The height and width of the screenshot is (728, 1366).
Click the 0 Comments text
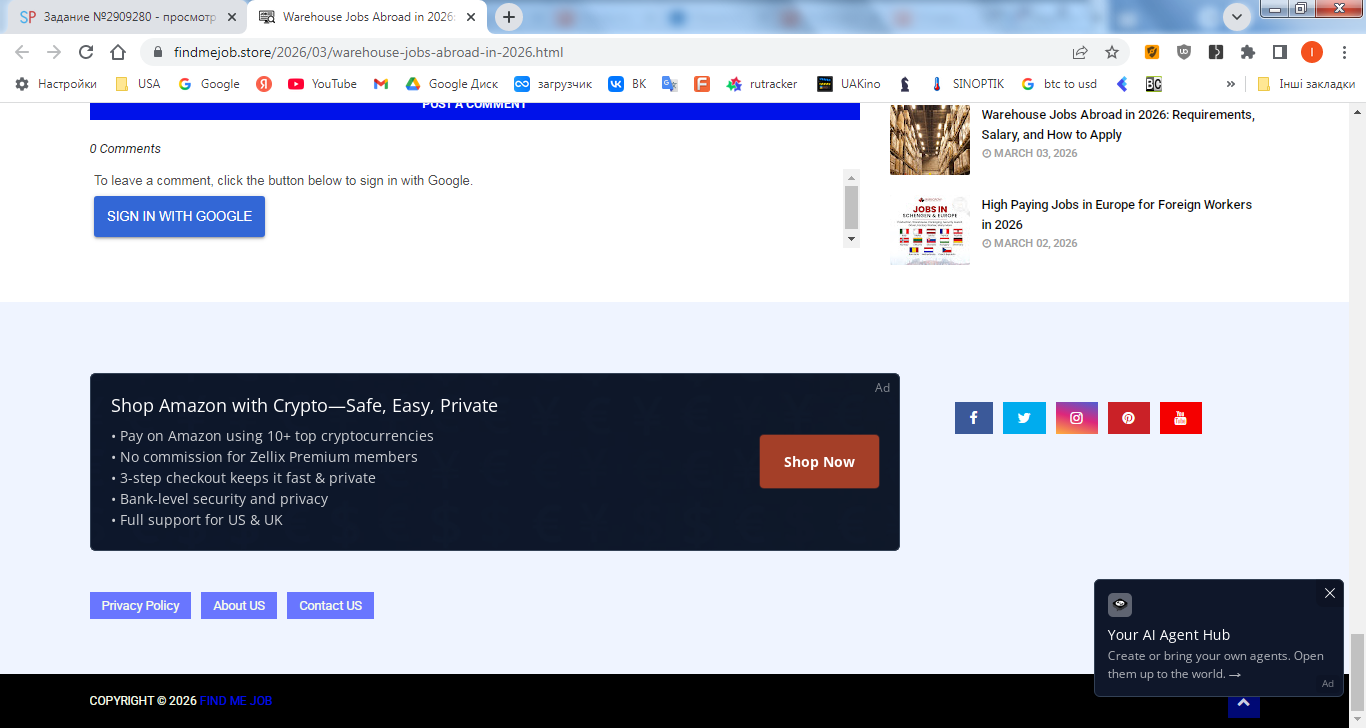pyautogui.click(x=125, y=149)
